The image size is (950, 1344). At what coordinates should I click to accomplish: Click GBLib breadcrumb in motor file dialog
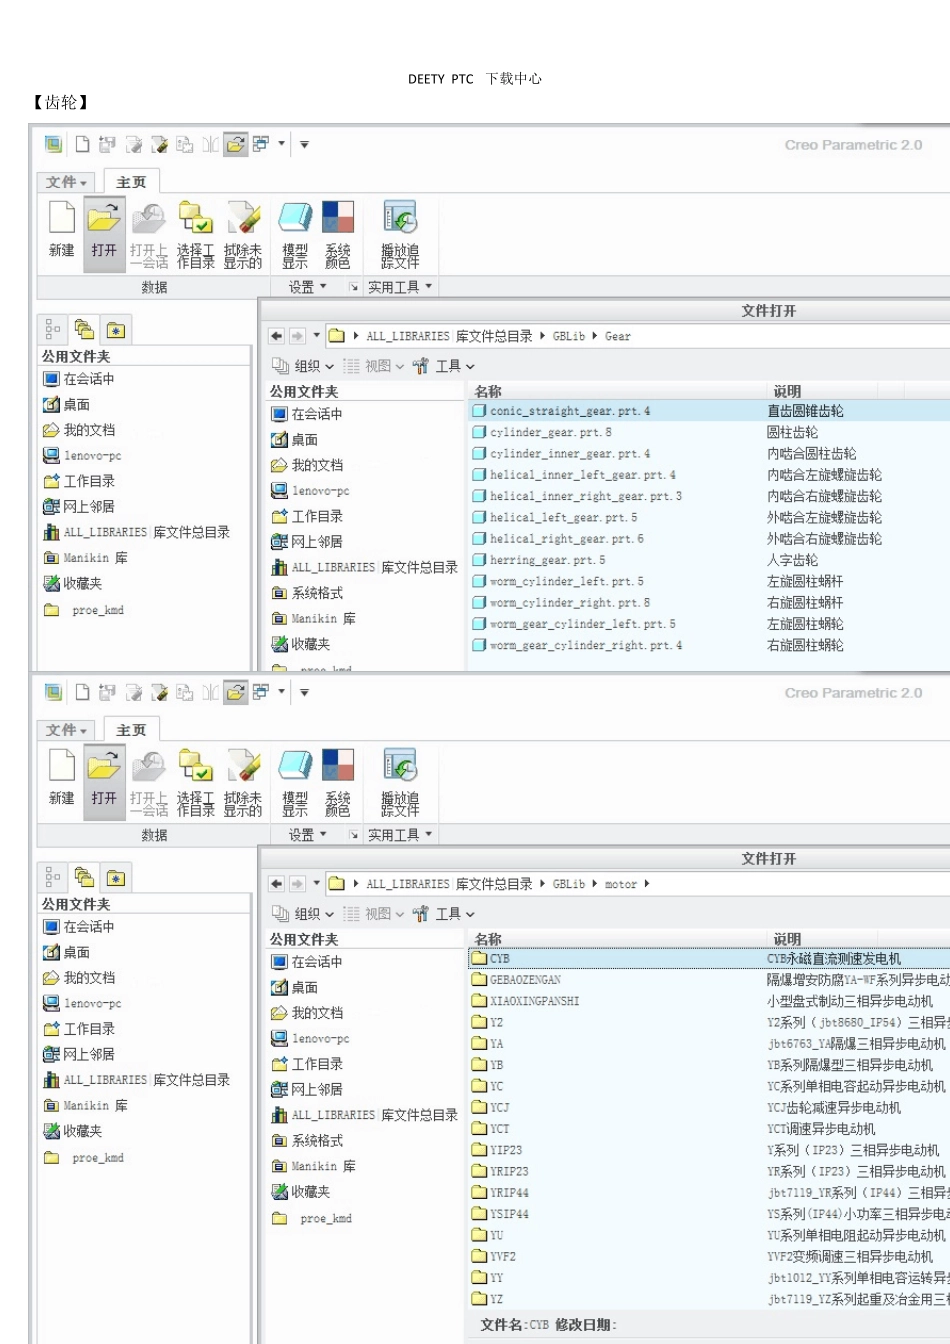[569, 884]
